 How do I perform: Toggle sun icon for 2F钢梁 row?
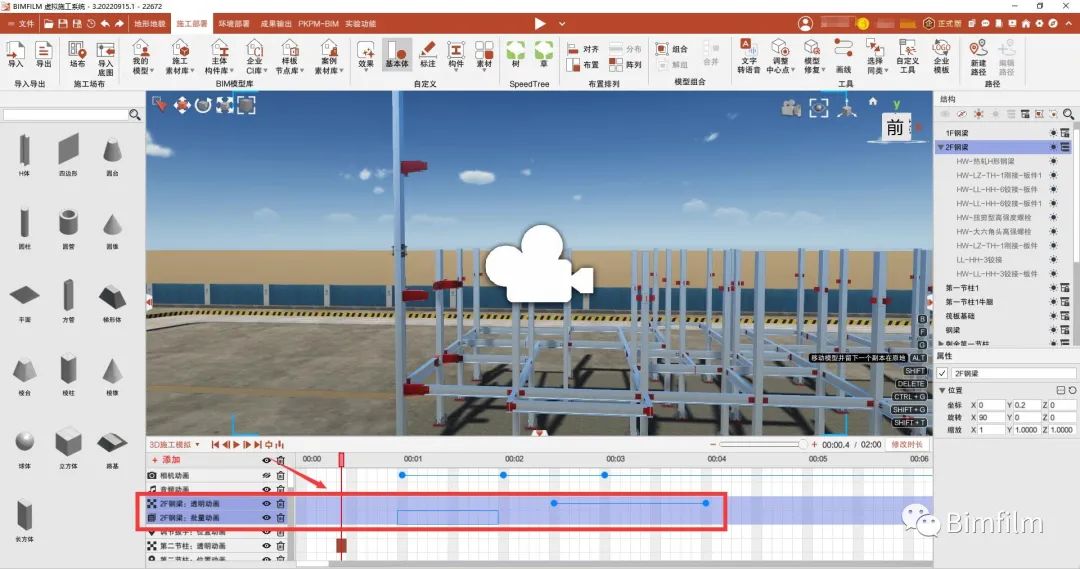[x=1053, y=147]
